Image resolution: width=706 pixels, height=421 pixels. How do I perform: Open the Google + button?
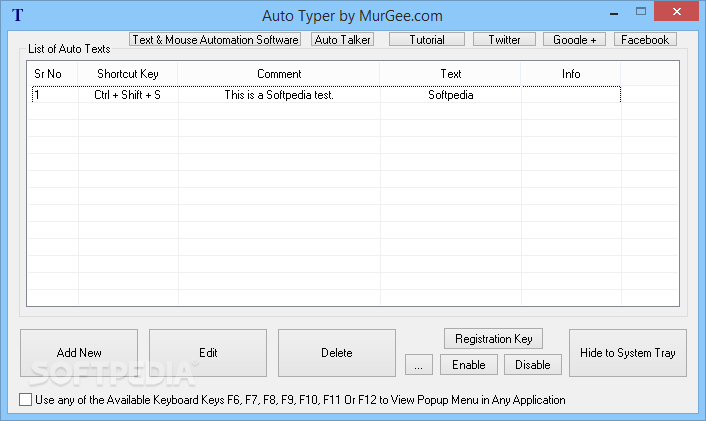(x=575, y=40)
